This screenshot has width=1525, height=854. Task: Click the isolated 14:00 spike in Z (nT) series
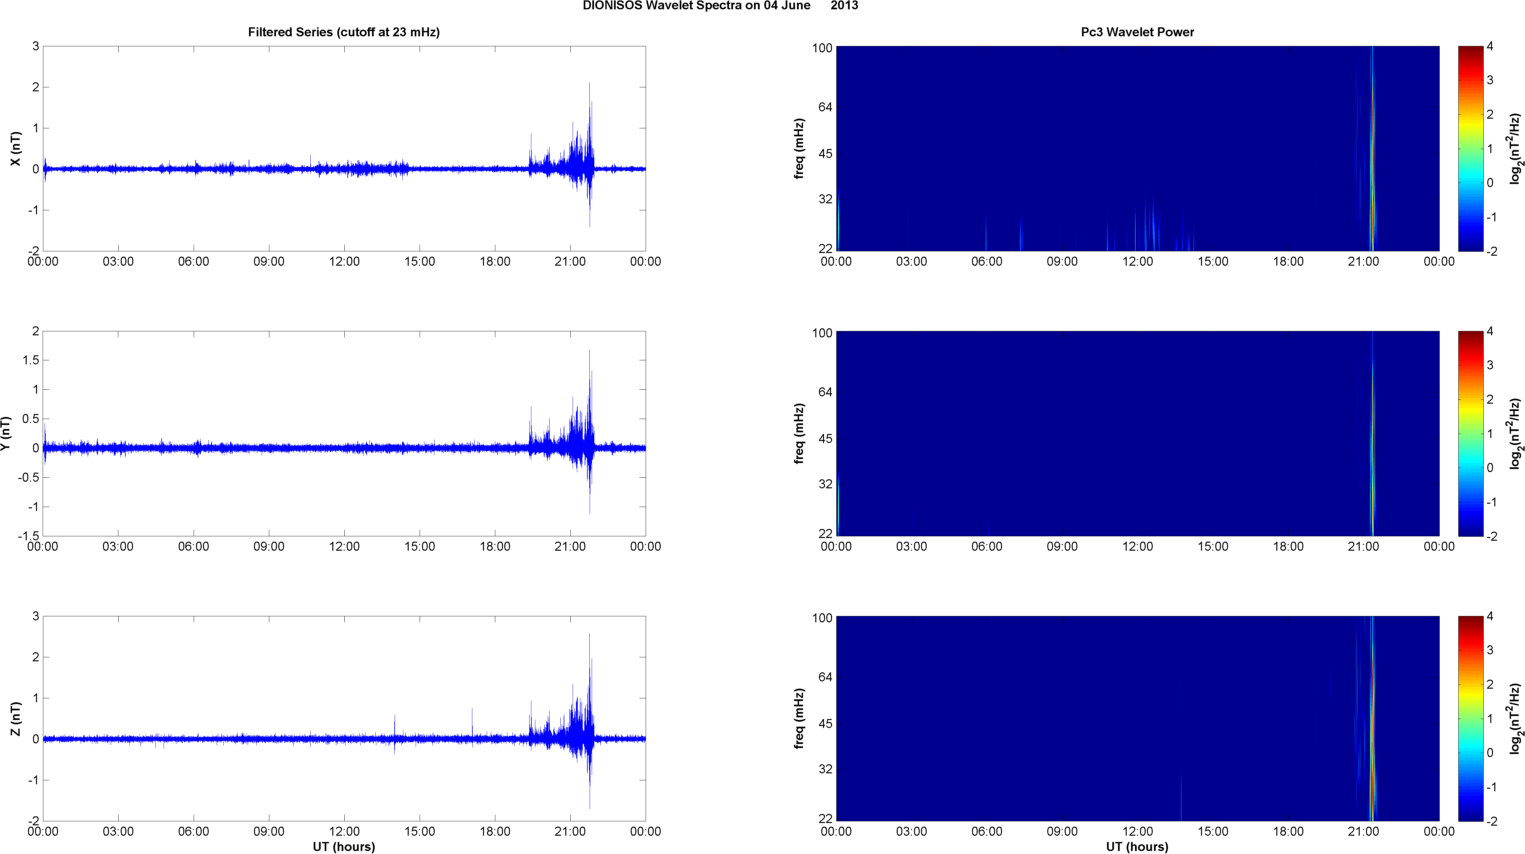tap(394, 733)
